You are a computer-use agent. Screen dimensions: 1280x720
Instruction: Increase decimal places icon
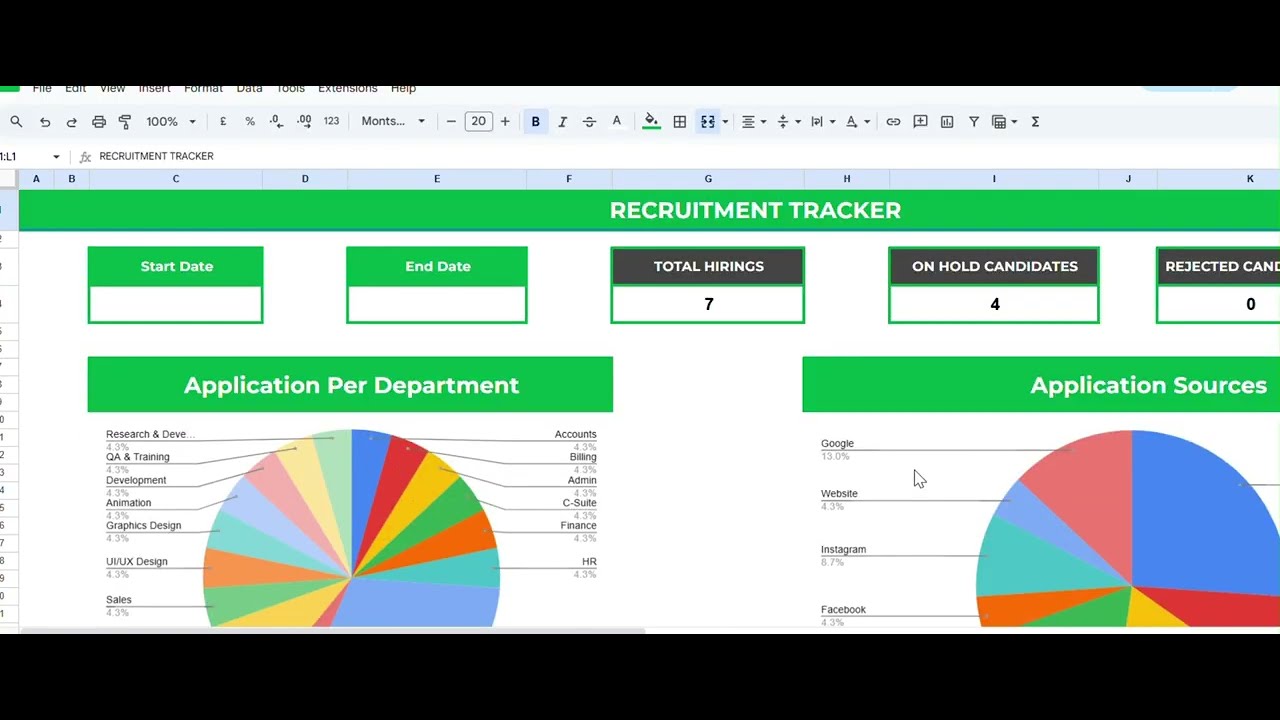(303, 122)
